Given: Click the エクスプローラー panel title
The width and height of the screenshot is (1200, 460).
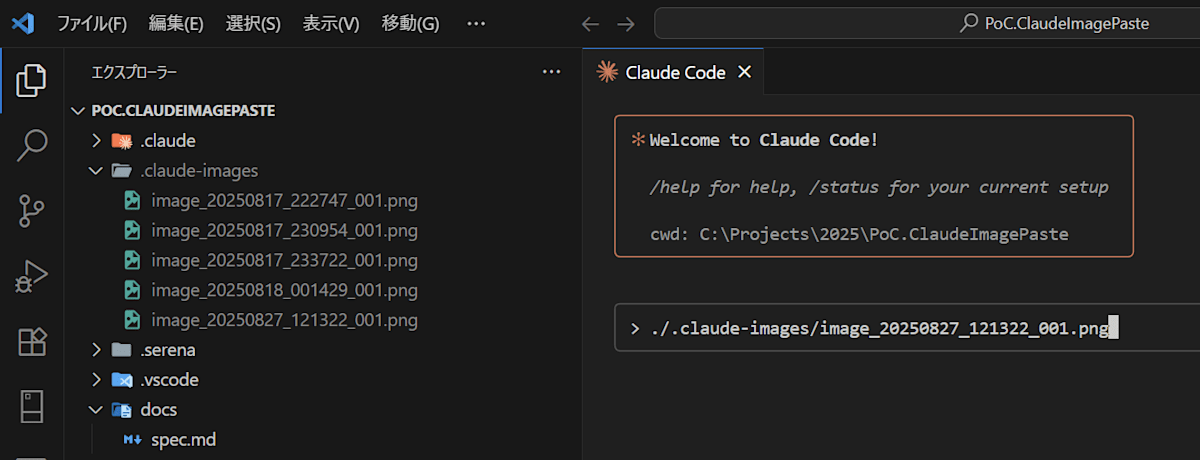Looking at the screenshot, I should (135, 72).
